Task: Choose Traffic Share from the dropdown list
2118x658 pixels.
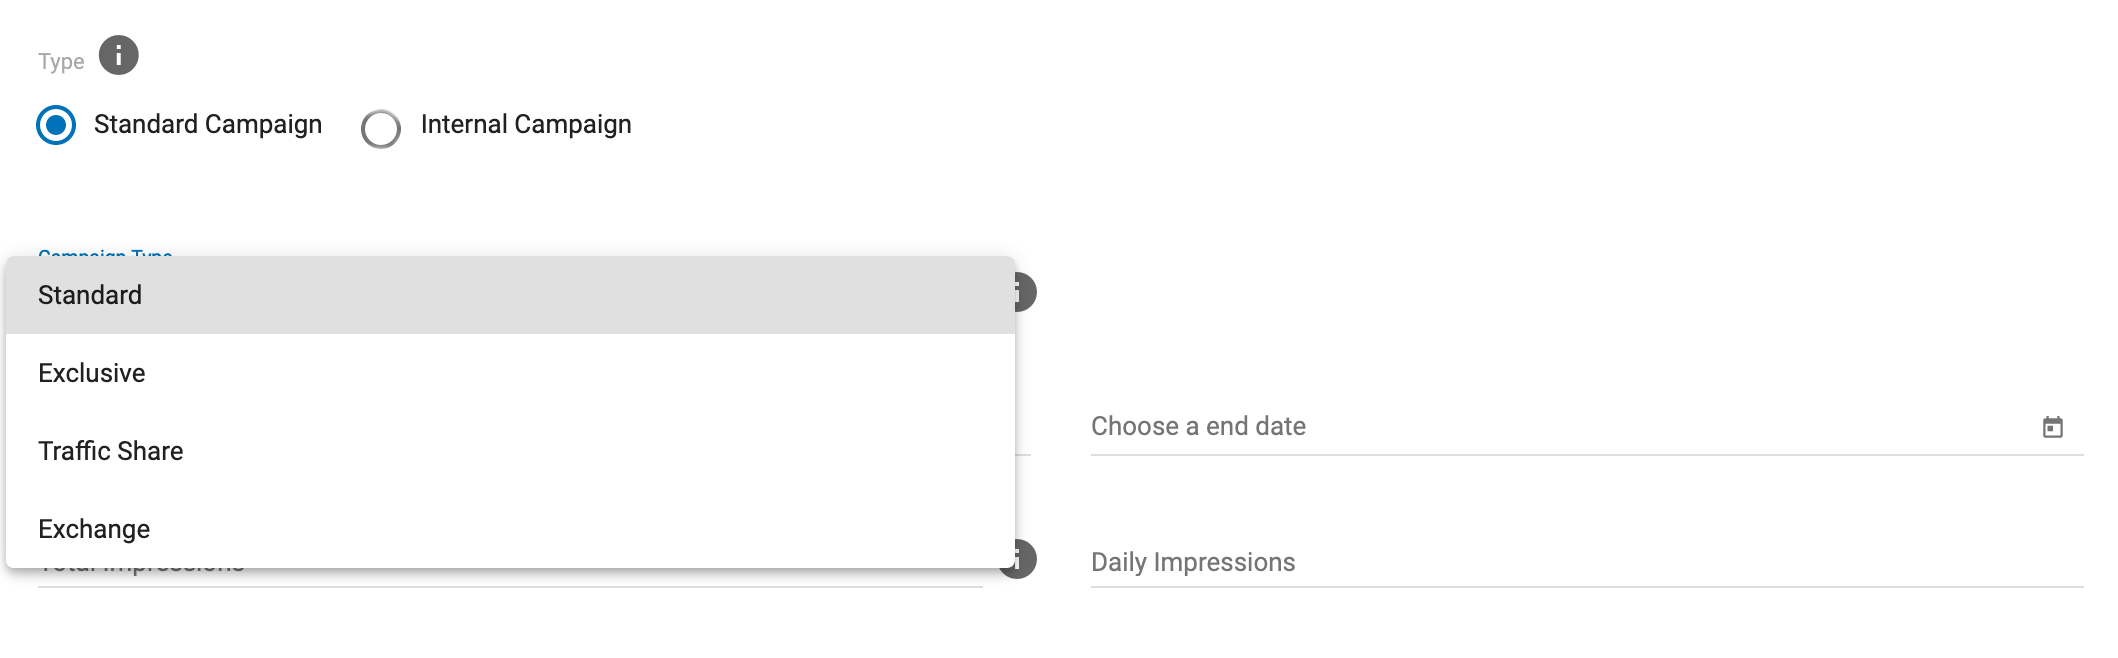Action: [x=111, y=452]
